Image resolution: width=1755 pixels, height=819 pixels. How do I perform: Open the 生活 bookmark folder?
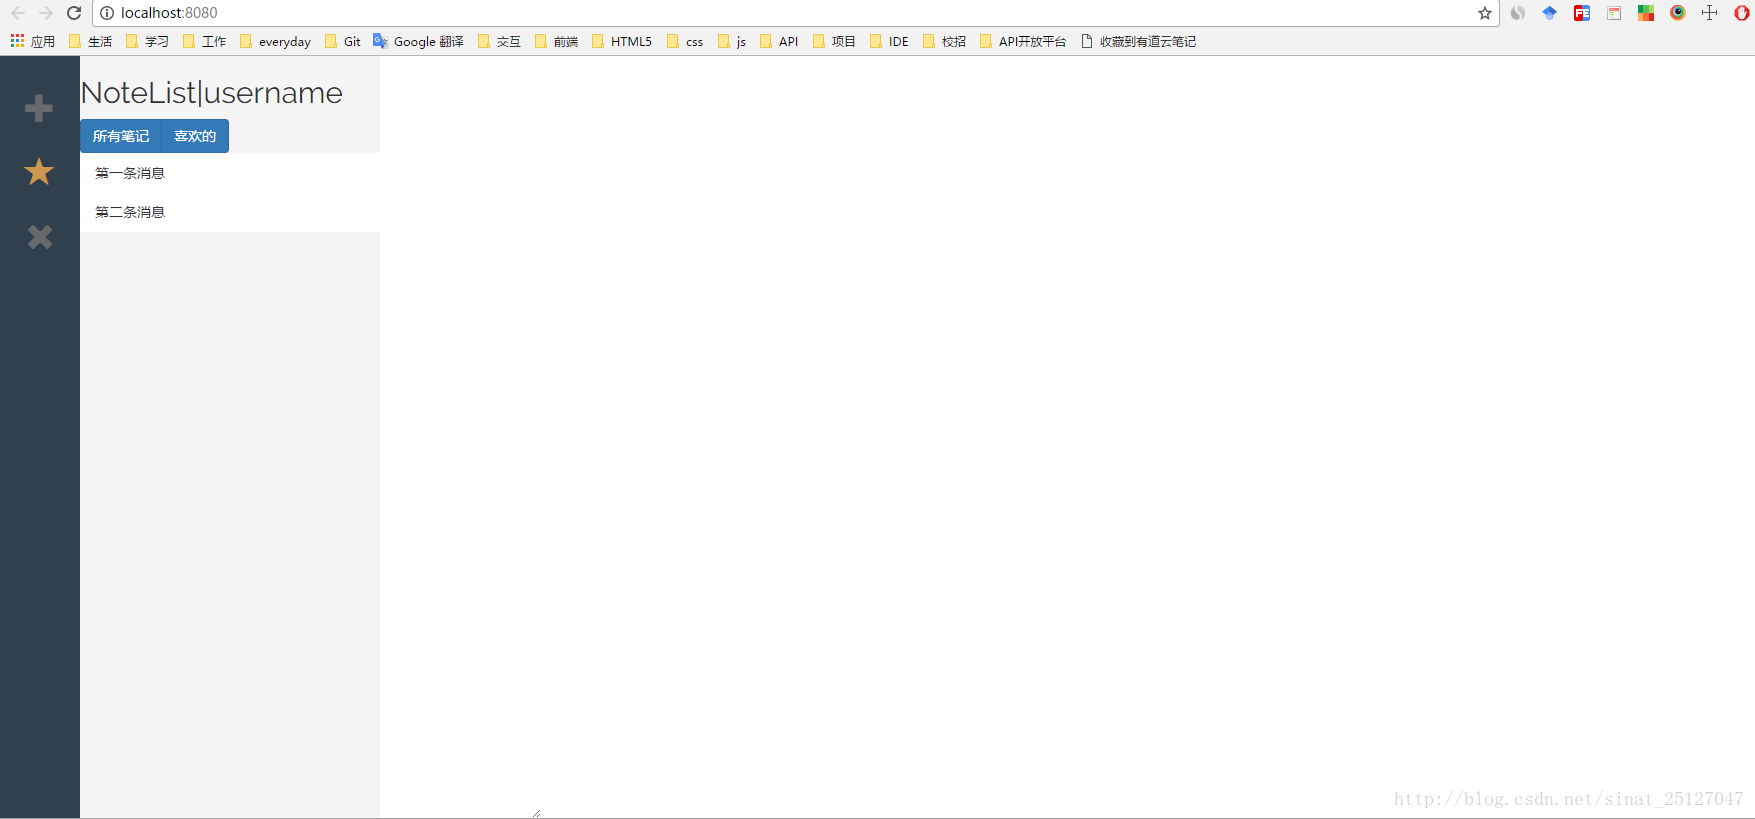(x=90, y=41)
